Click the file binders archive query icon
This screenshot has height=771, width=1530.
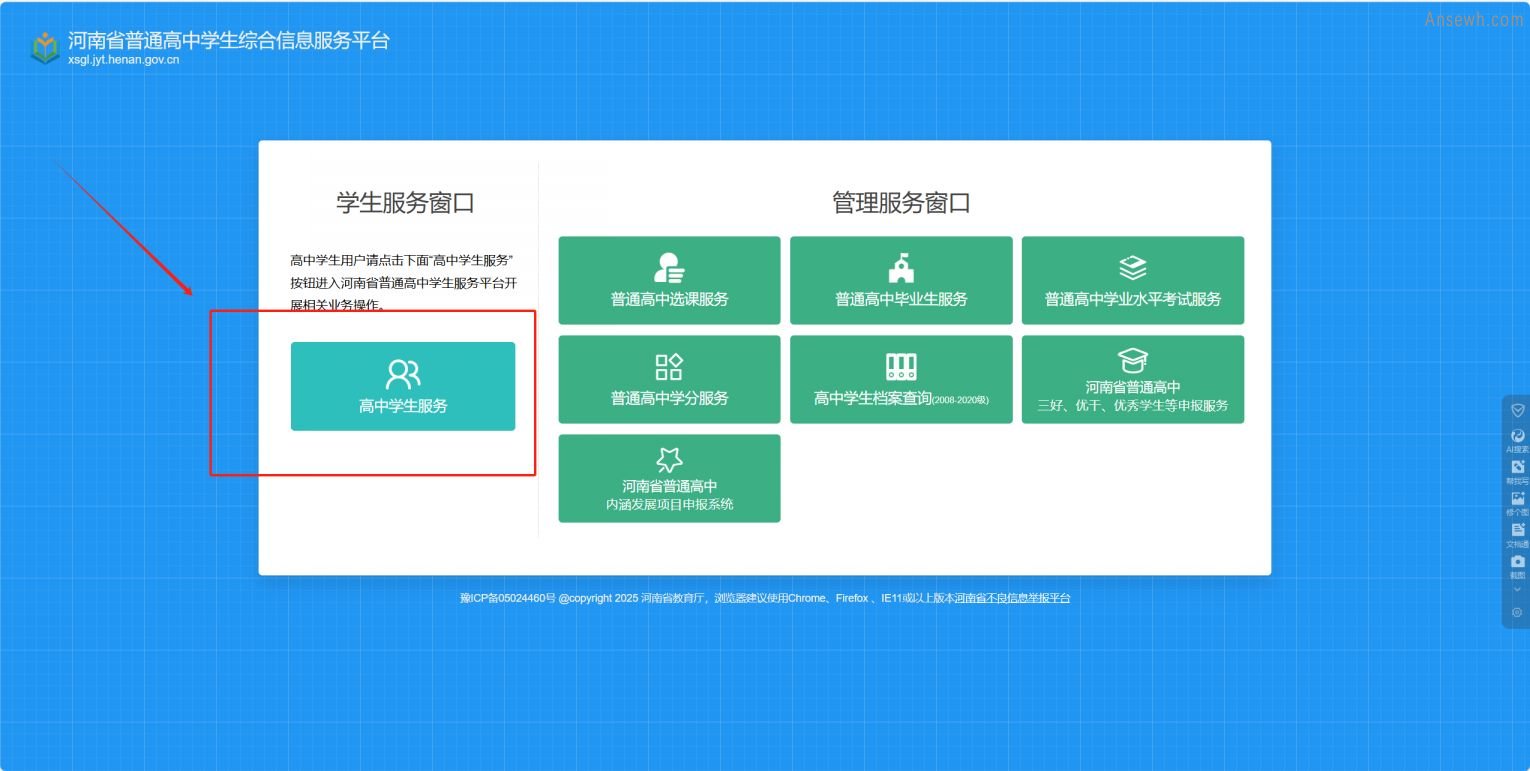point(901,366)
